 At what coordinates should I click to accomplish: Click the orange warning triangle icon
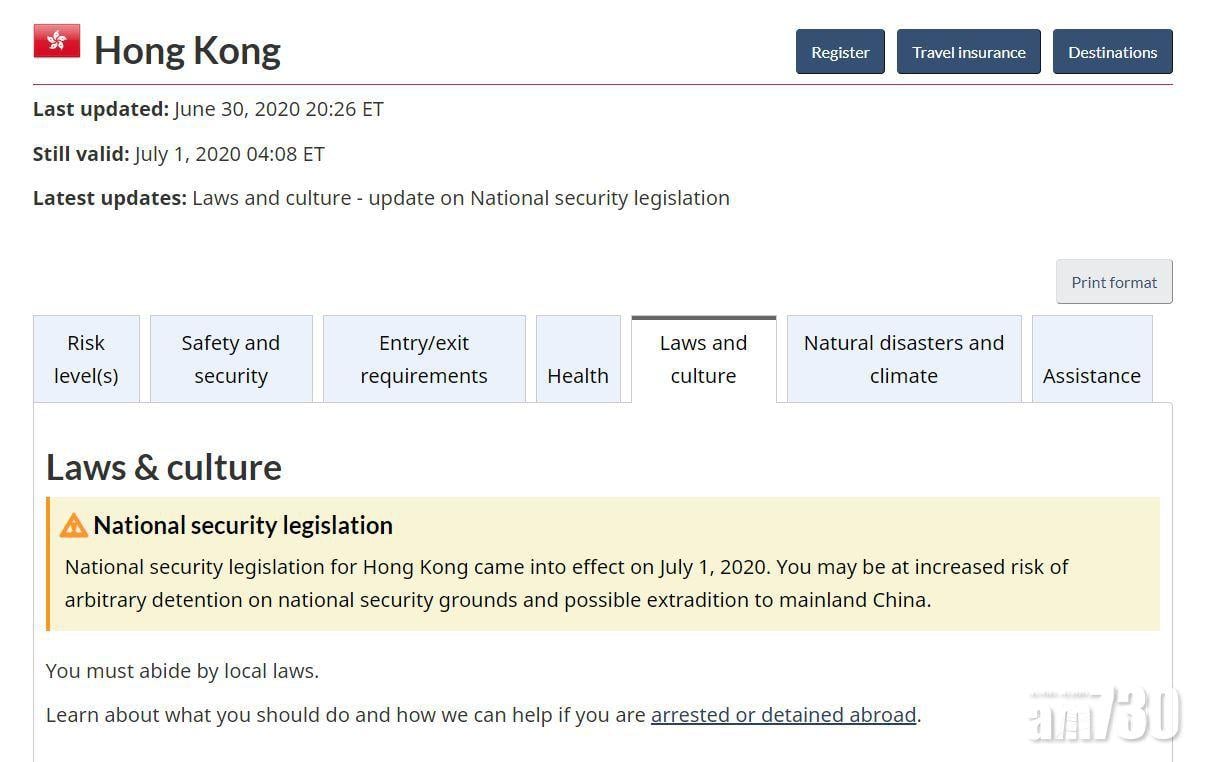tap(74, 526)
